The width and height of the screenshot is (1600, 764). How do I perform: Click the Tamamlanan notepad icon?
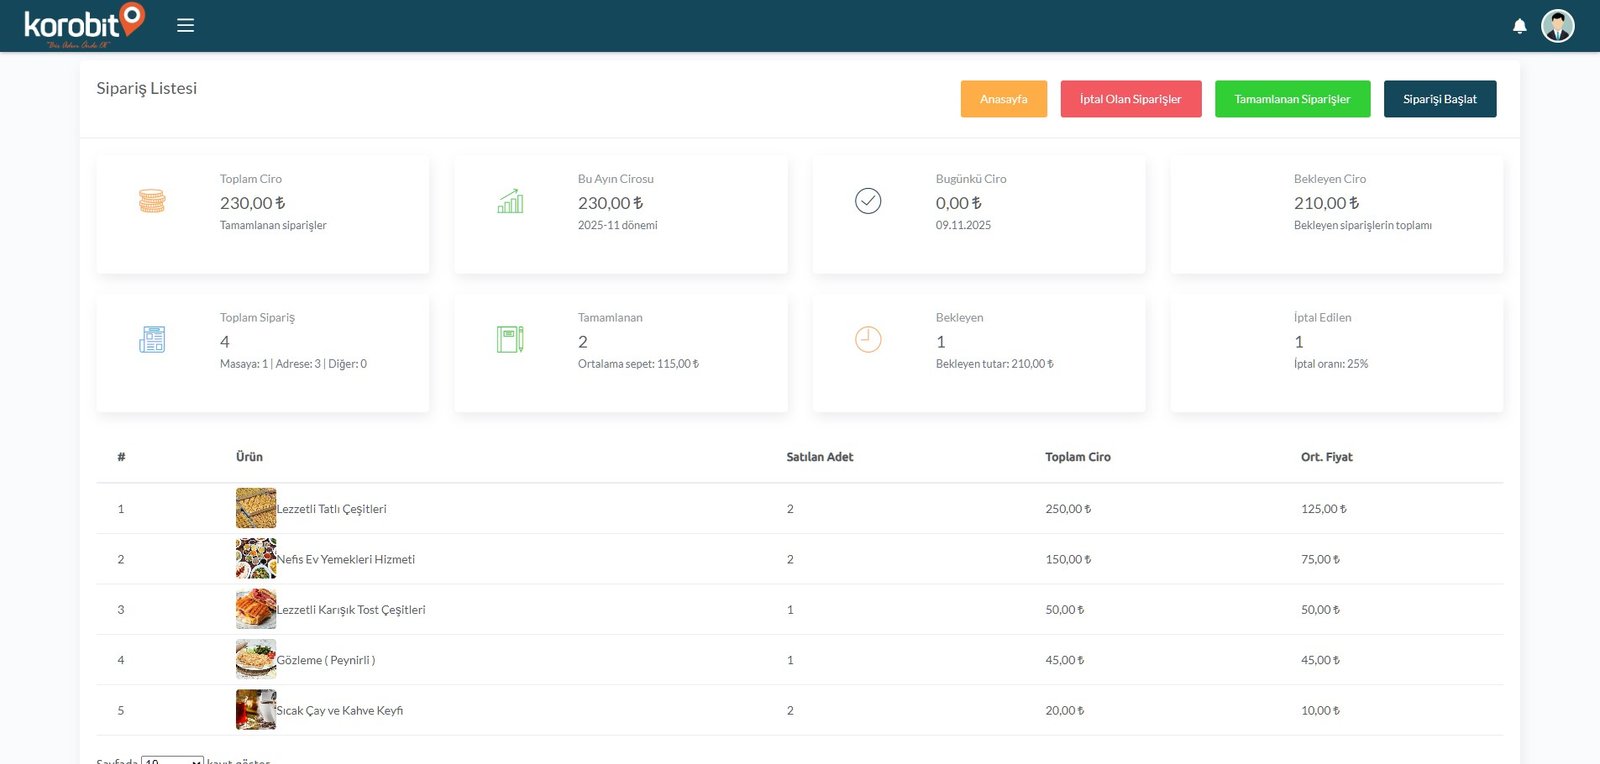(x=510, y=340)
